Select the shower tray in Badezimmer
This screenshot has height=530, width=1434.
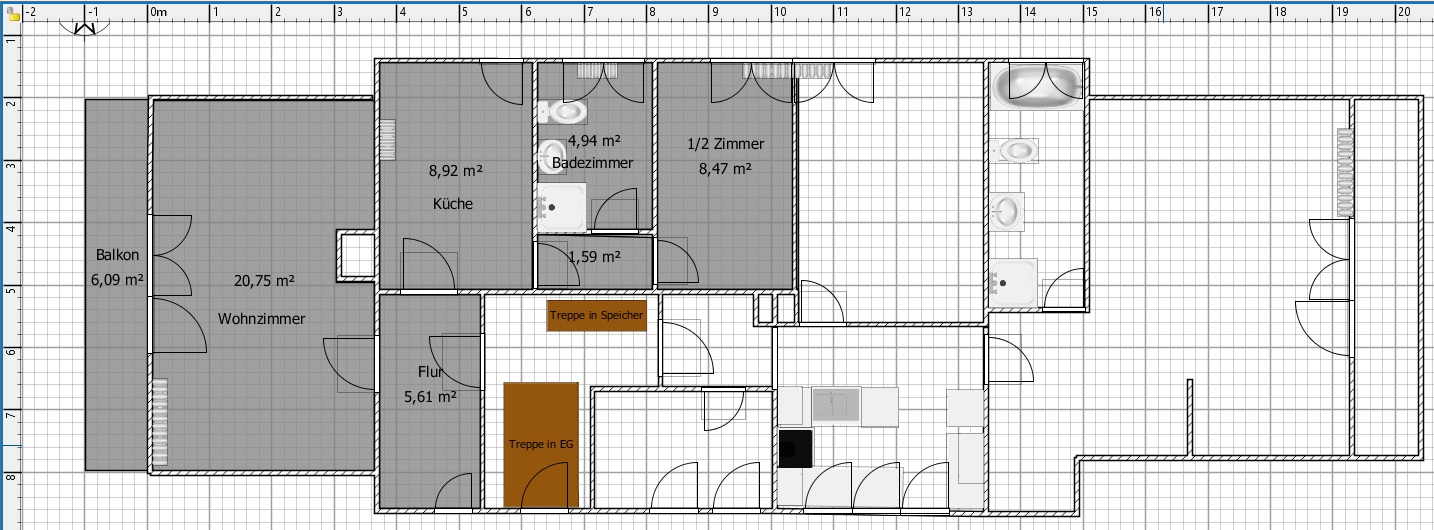561,208
